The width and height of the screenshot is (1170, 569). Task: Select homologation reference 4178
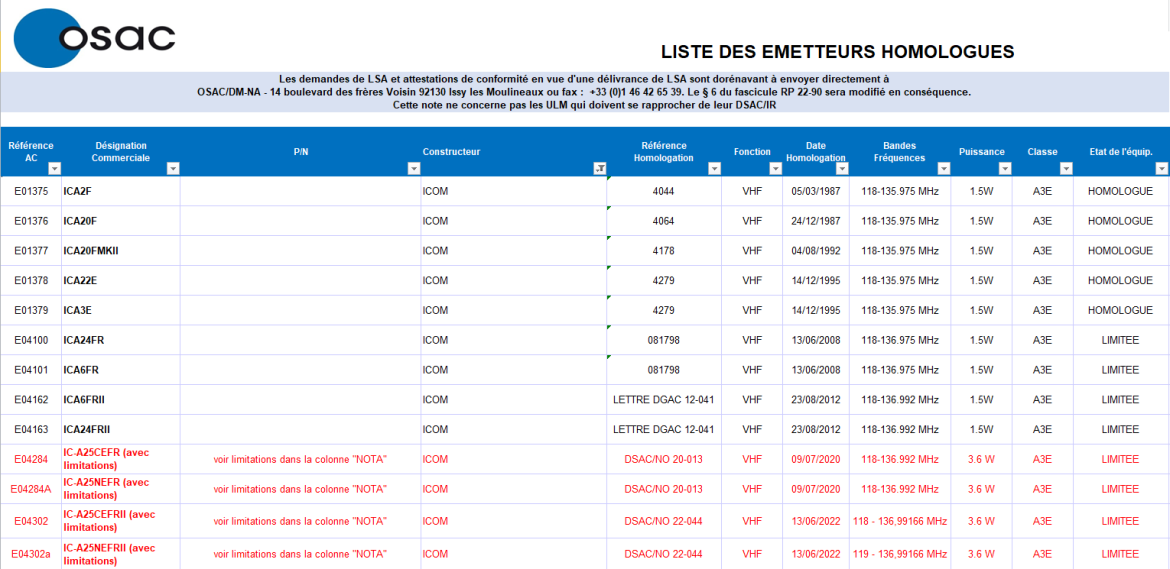(663, 251)
